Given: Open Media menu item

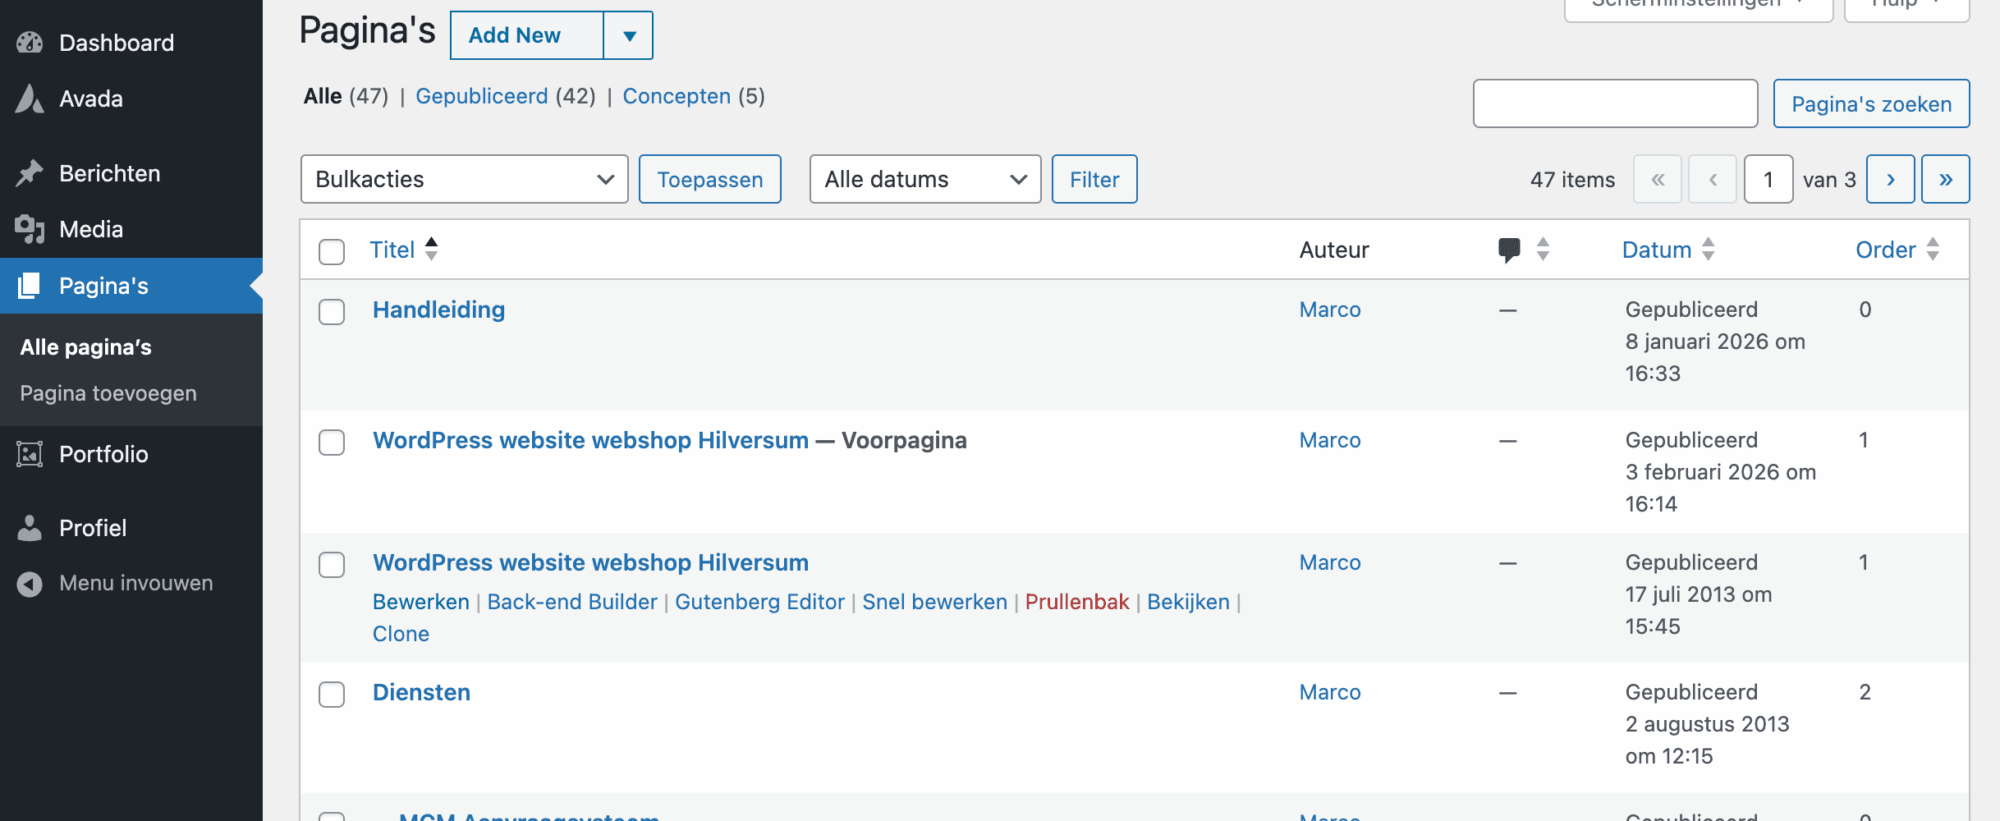Looking at the screenshot, I should [x=91, y=229].
